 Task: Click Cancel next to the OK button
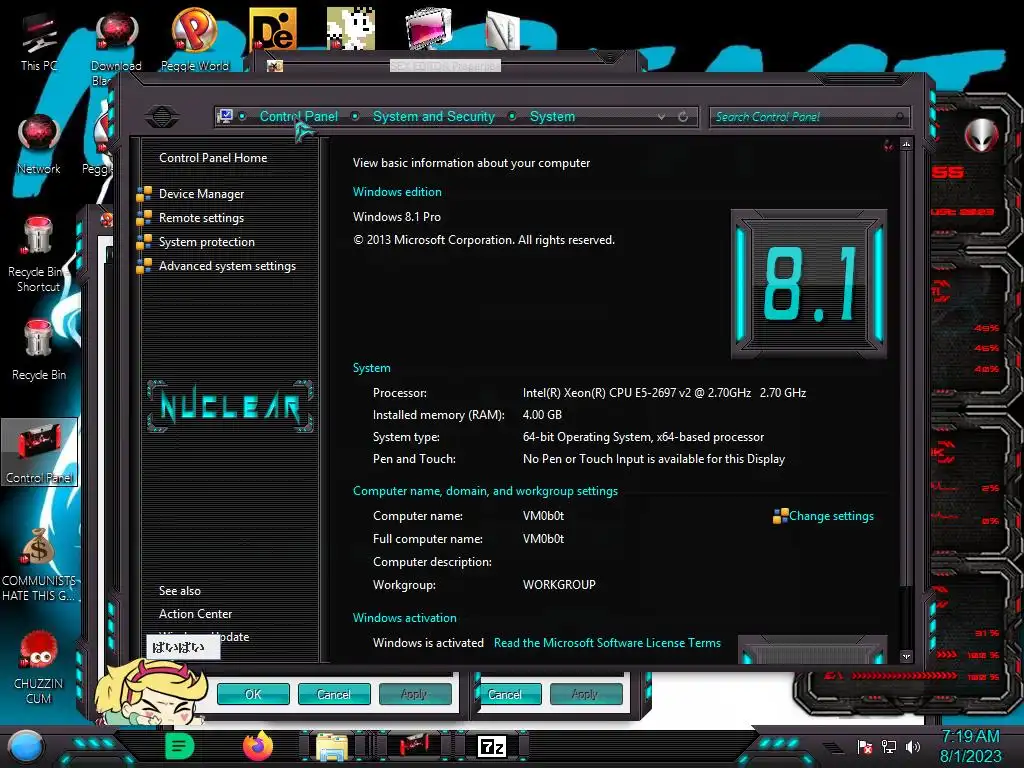point(334,694)
